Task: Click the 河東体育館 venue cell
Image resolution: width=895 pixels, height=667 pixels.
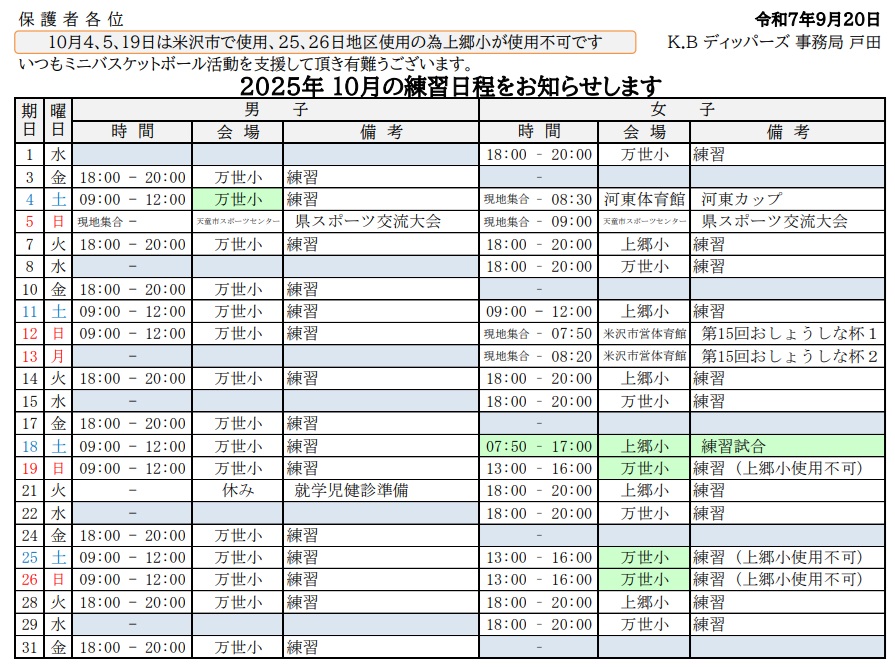Action: 644,199
